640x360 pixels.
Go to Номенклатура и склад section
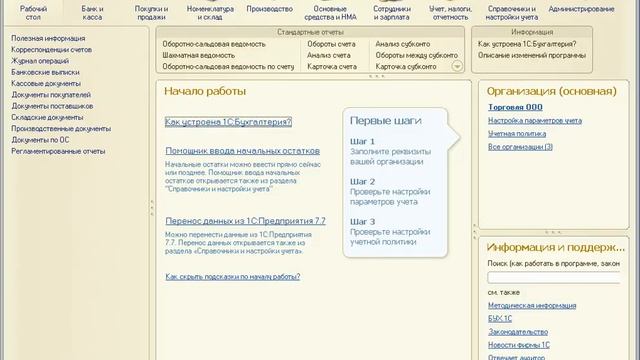click(210, 13)
